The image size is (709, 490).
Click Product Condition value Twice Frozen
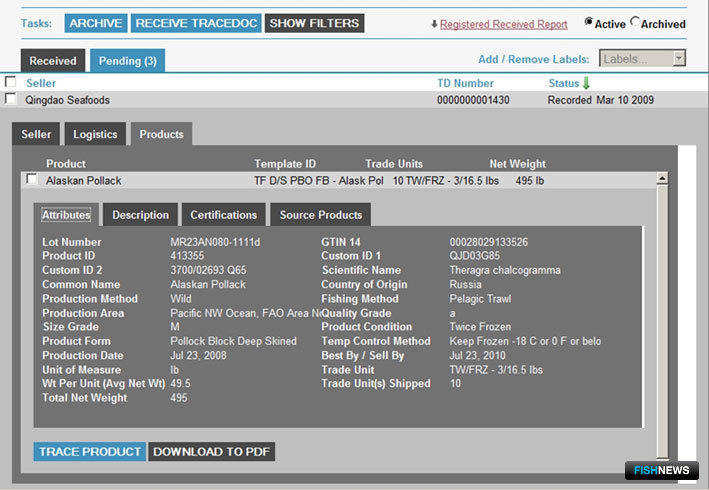[480, 327]
